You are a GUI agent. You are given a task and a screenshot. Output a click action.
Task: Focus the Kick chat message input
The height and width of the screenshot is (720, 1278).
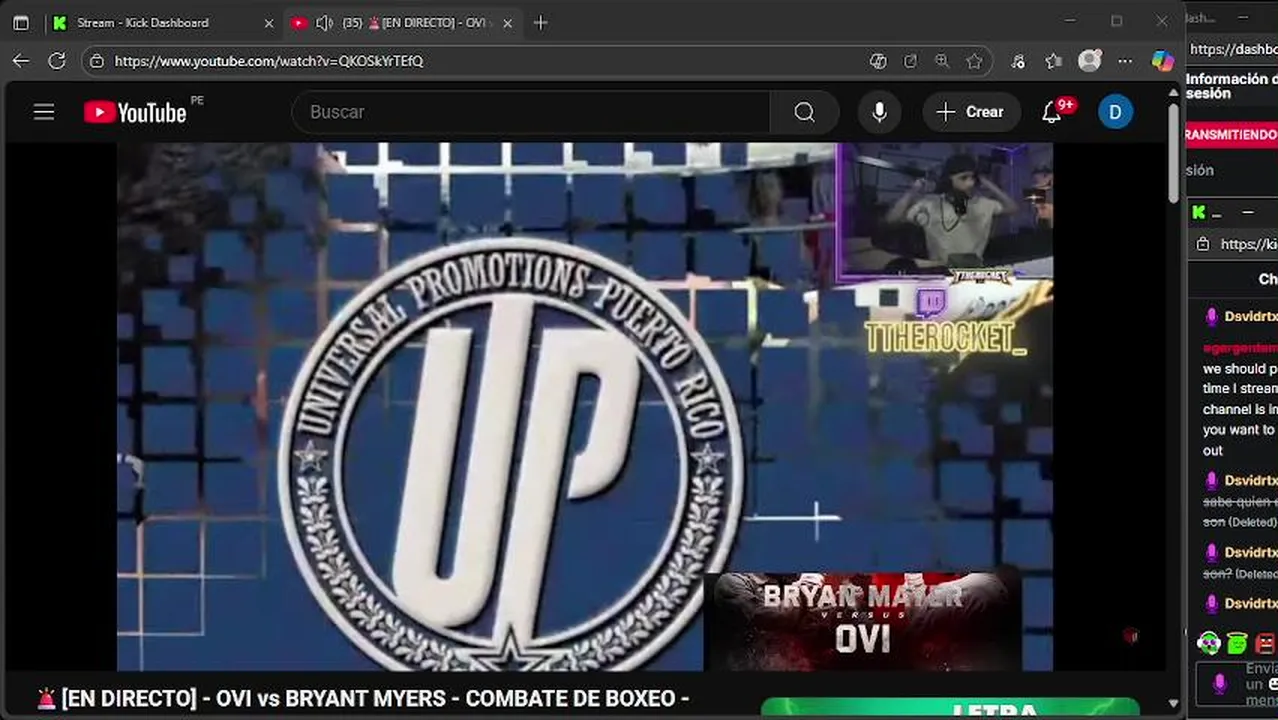(x=1238, y=684)
